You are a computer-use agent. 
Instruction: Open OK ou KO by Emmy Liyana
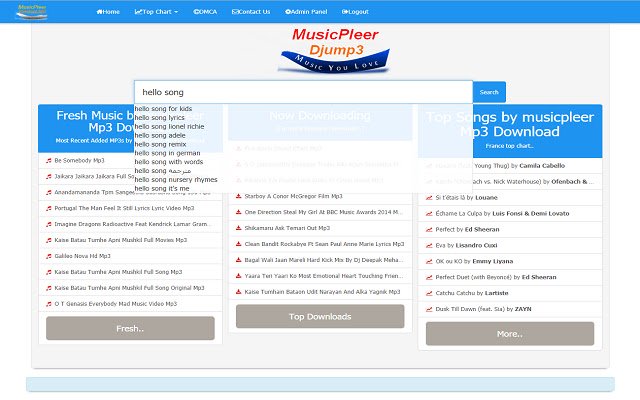pos(474,261)
